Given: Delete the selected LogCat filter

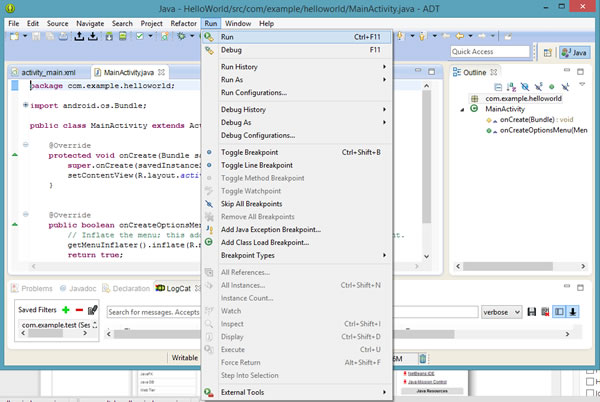Looking at the screenshot, I should [79, 311].
